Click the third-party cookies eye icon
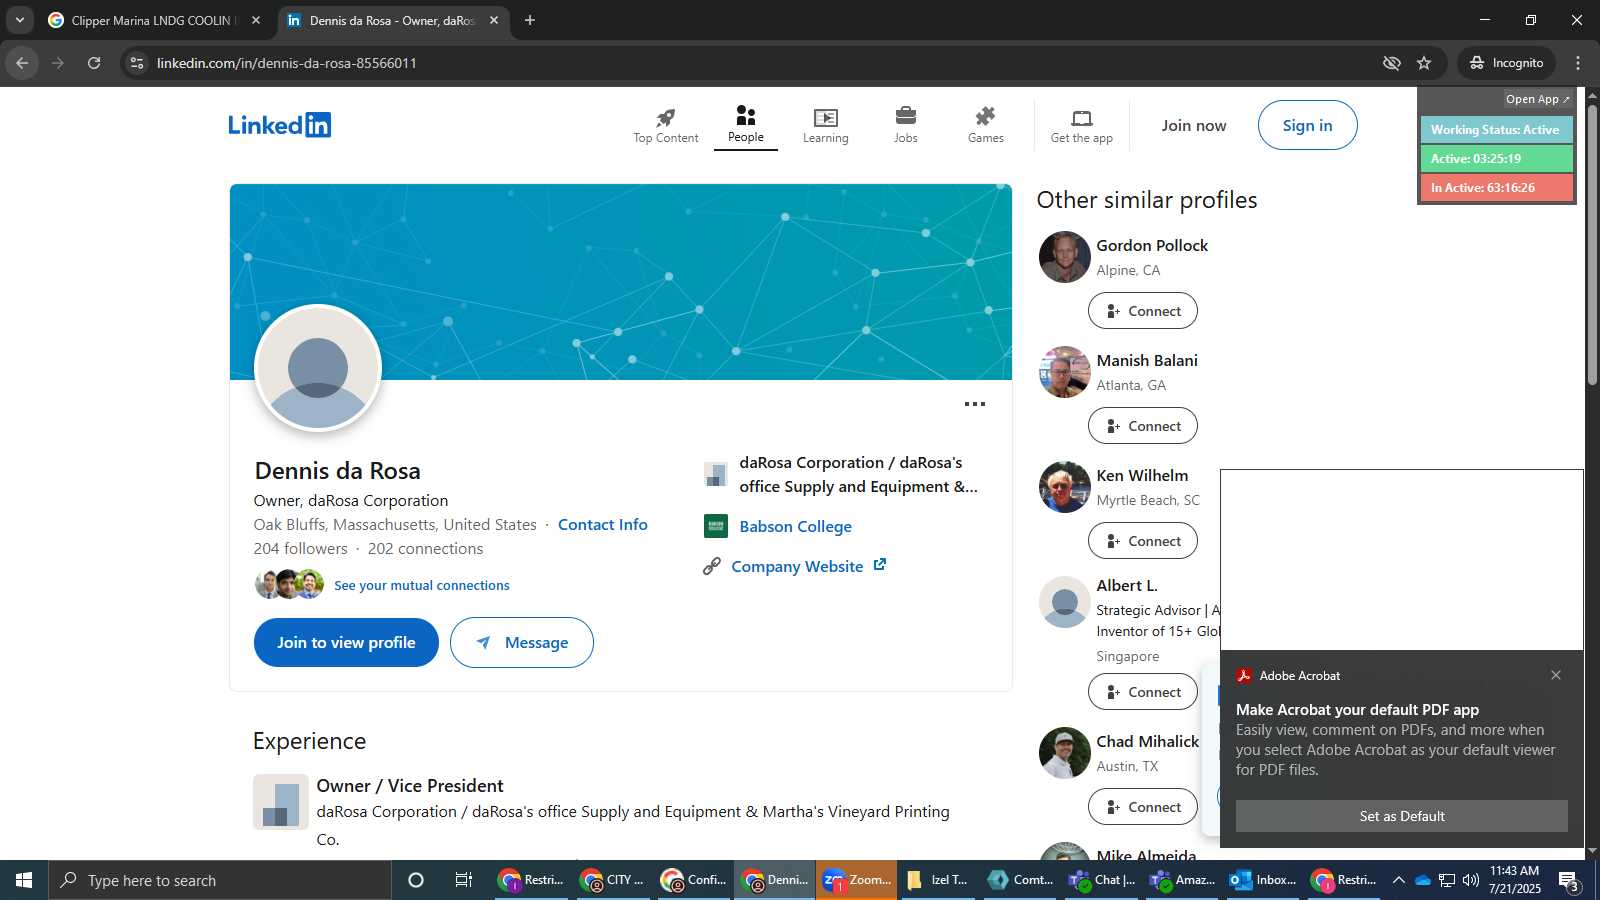The image size is (1600, 900). (x=1391, y=63)
